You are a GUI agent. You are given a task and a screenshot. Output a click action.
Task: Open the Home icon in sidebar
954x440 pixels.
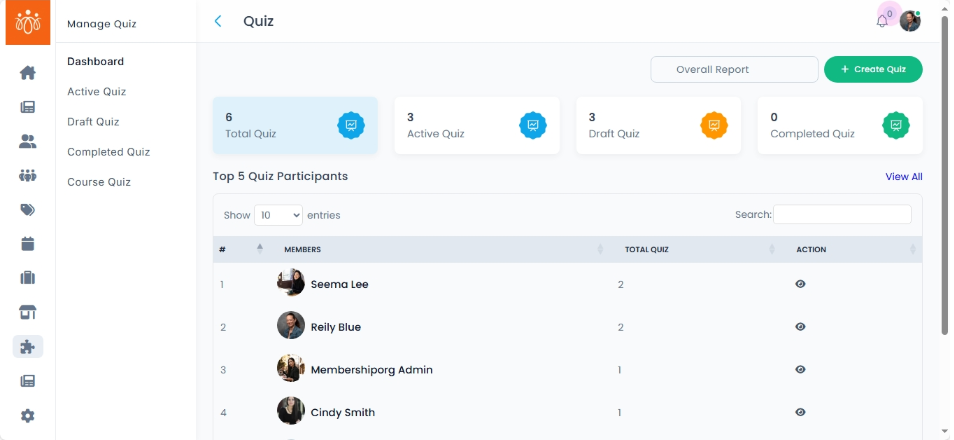[x=27, y=73]
